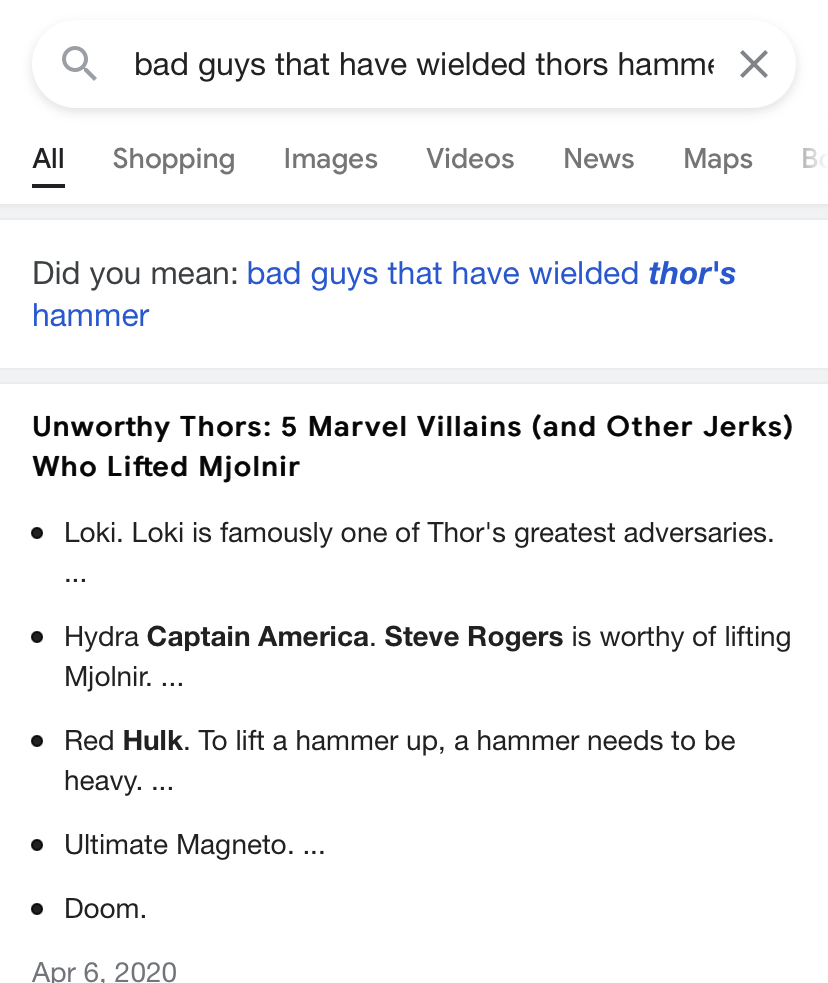Go to the Videos tab
Image resolution: width=828 pixels, height=983 pixels.
coord(470,159)
